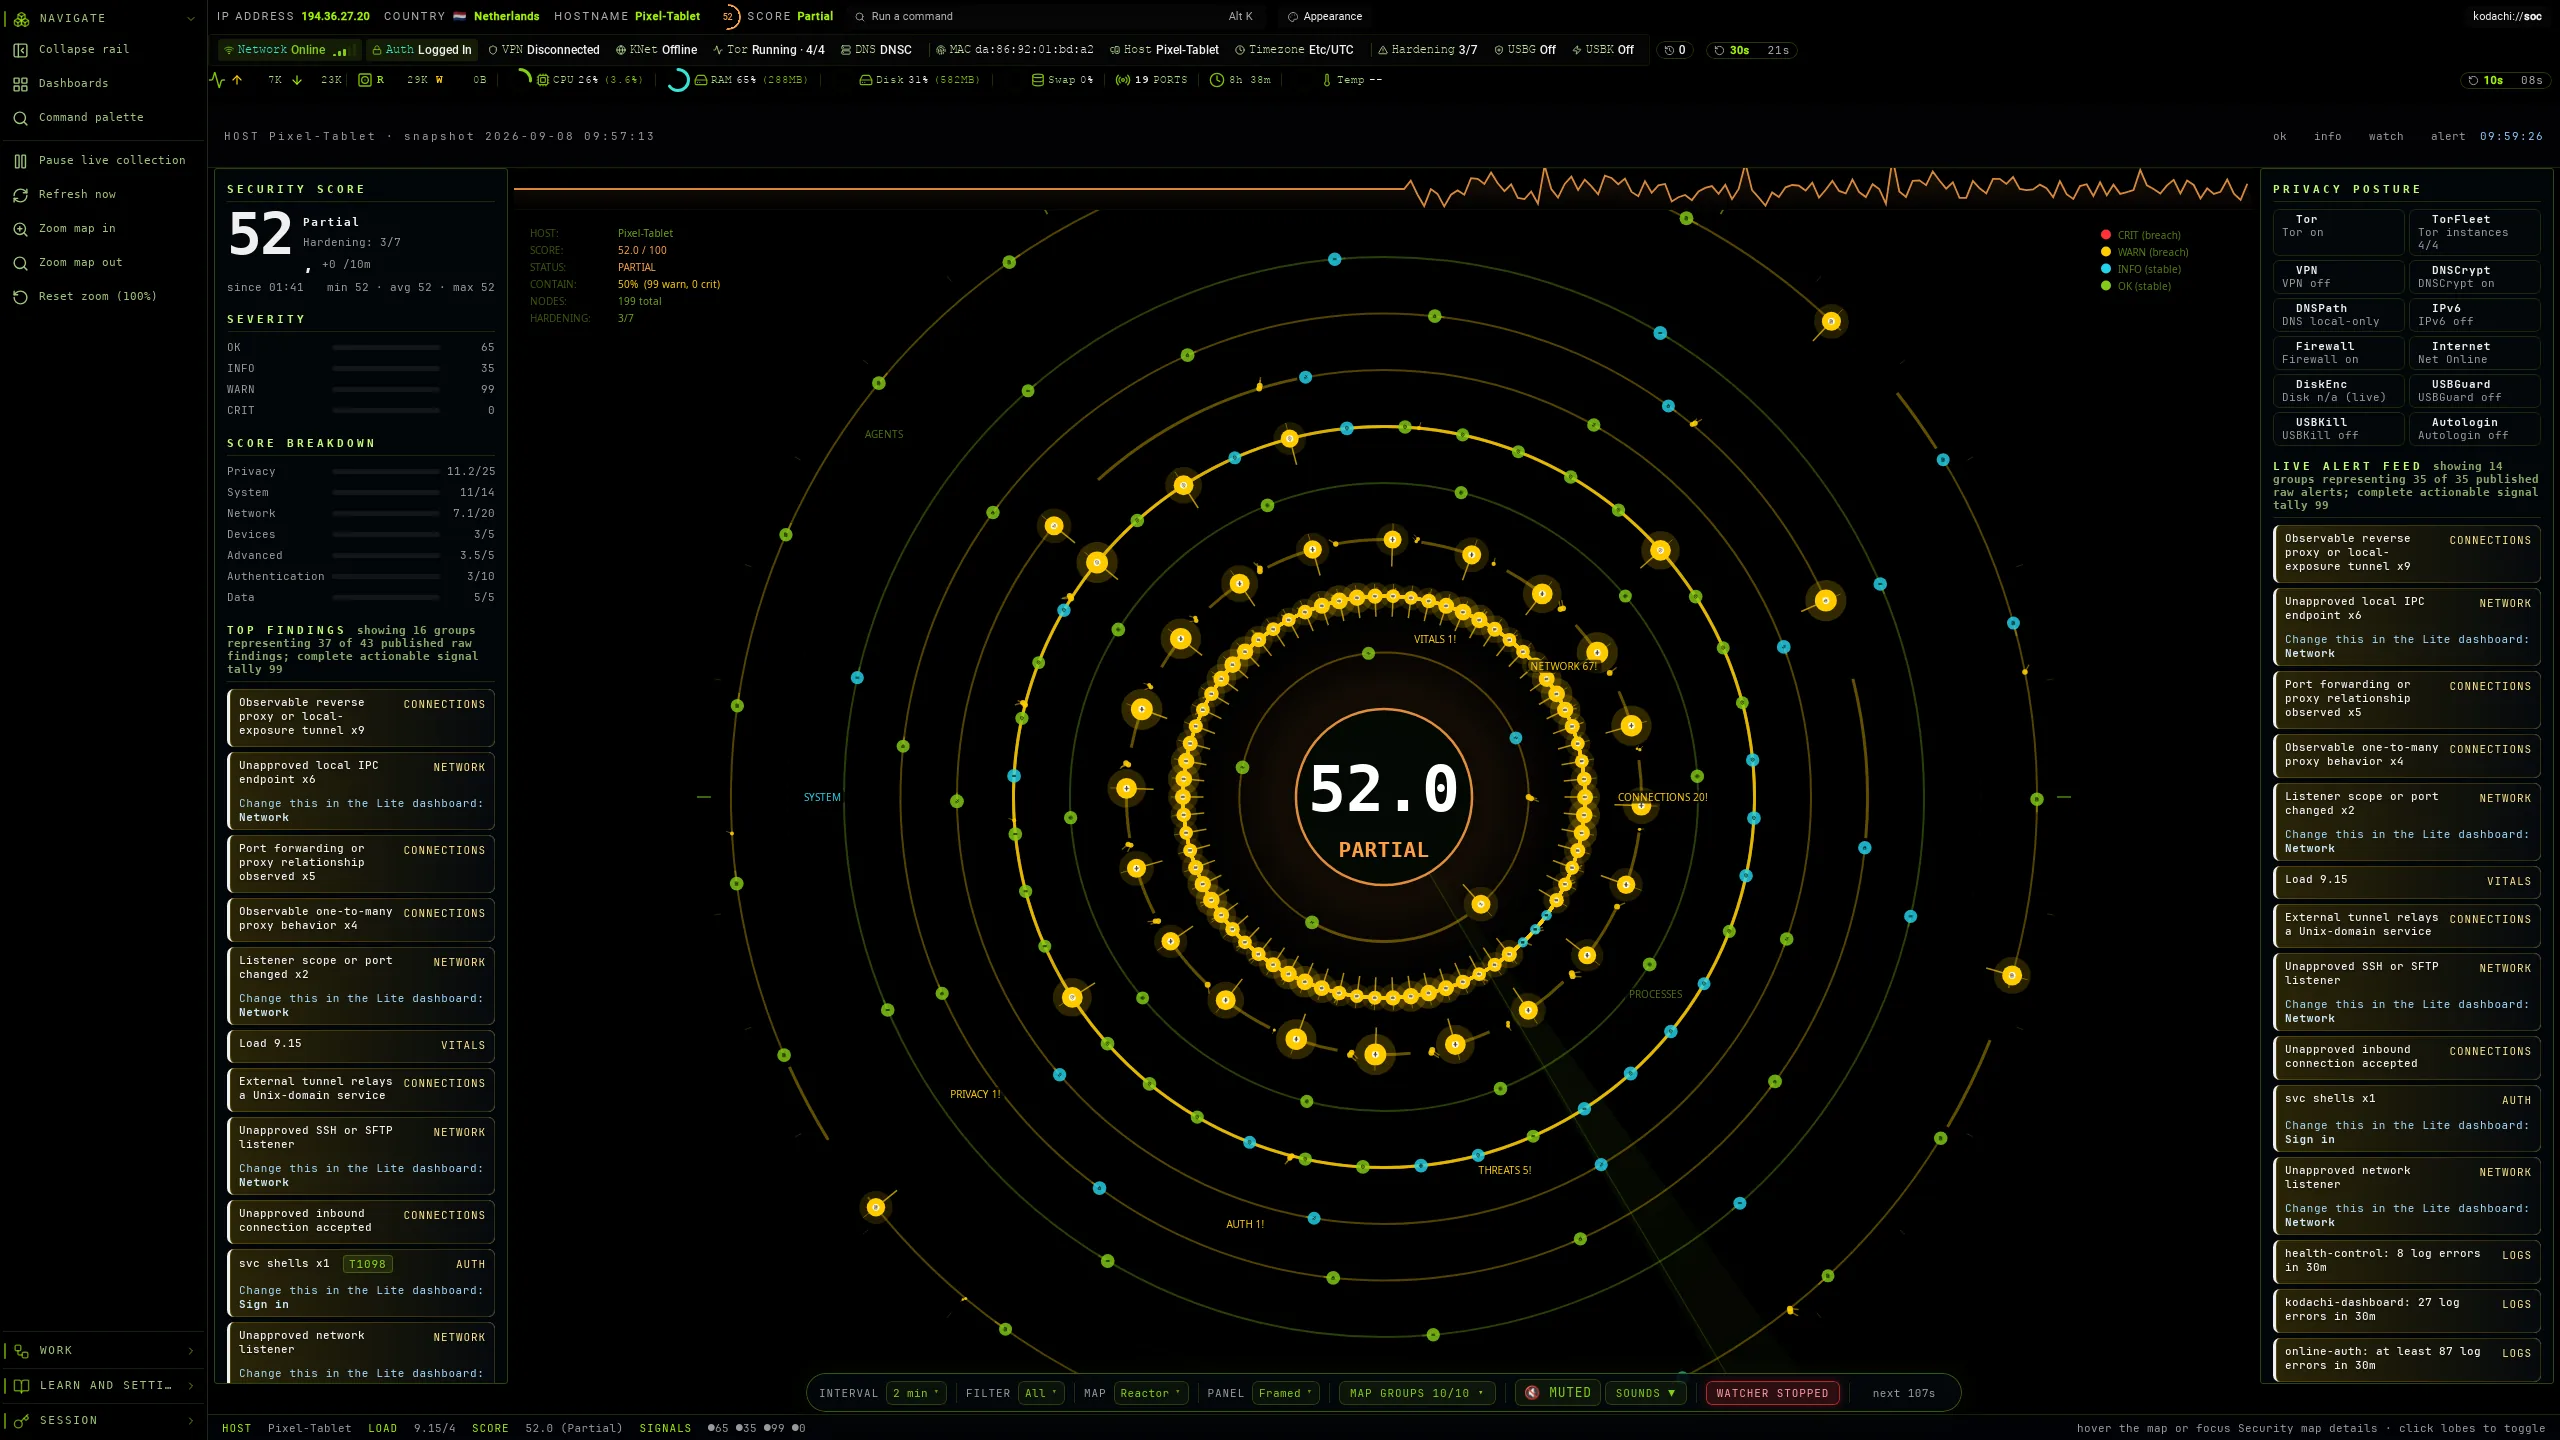The image size is (2560, 1440).
Task: Click the Refresh now icon
Action: click(x=20, y=195)
